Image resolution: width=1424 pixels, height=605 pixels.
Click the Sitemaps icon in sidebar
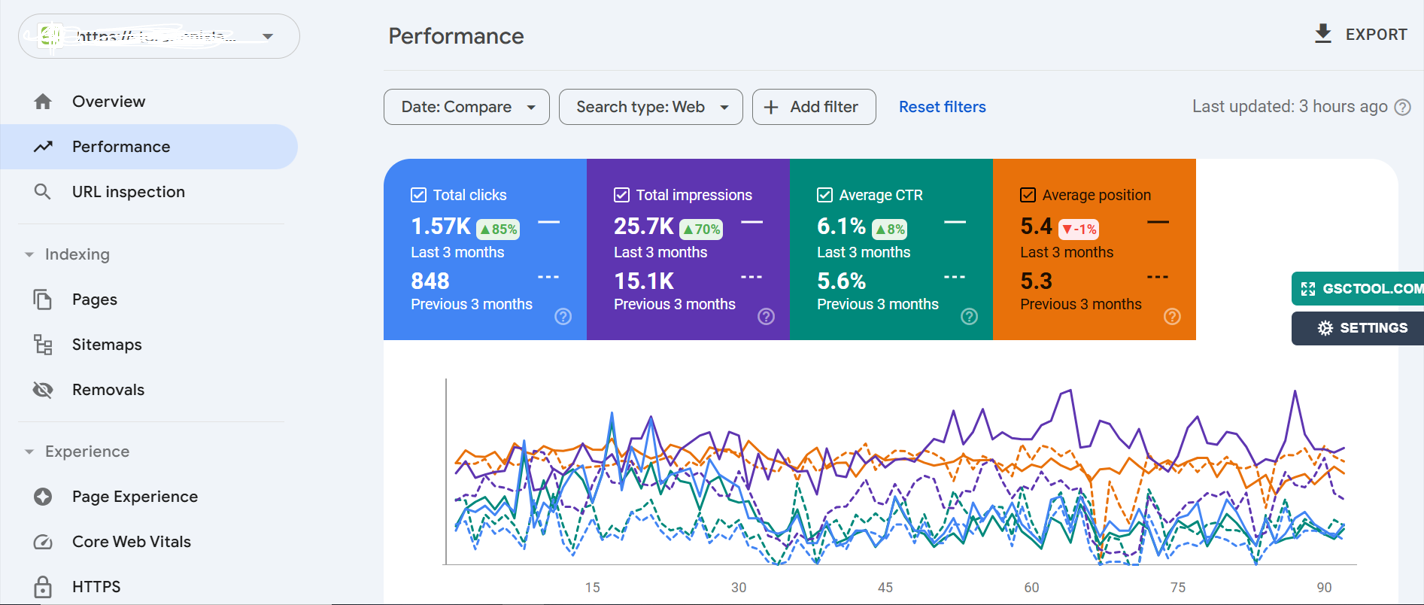[x=42, y=345]
